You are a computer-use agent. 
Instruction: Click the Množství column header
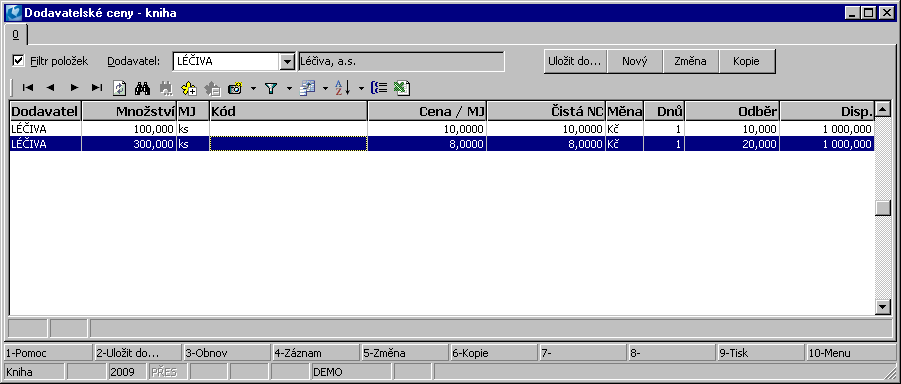(129, 111)
